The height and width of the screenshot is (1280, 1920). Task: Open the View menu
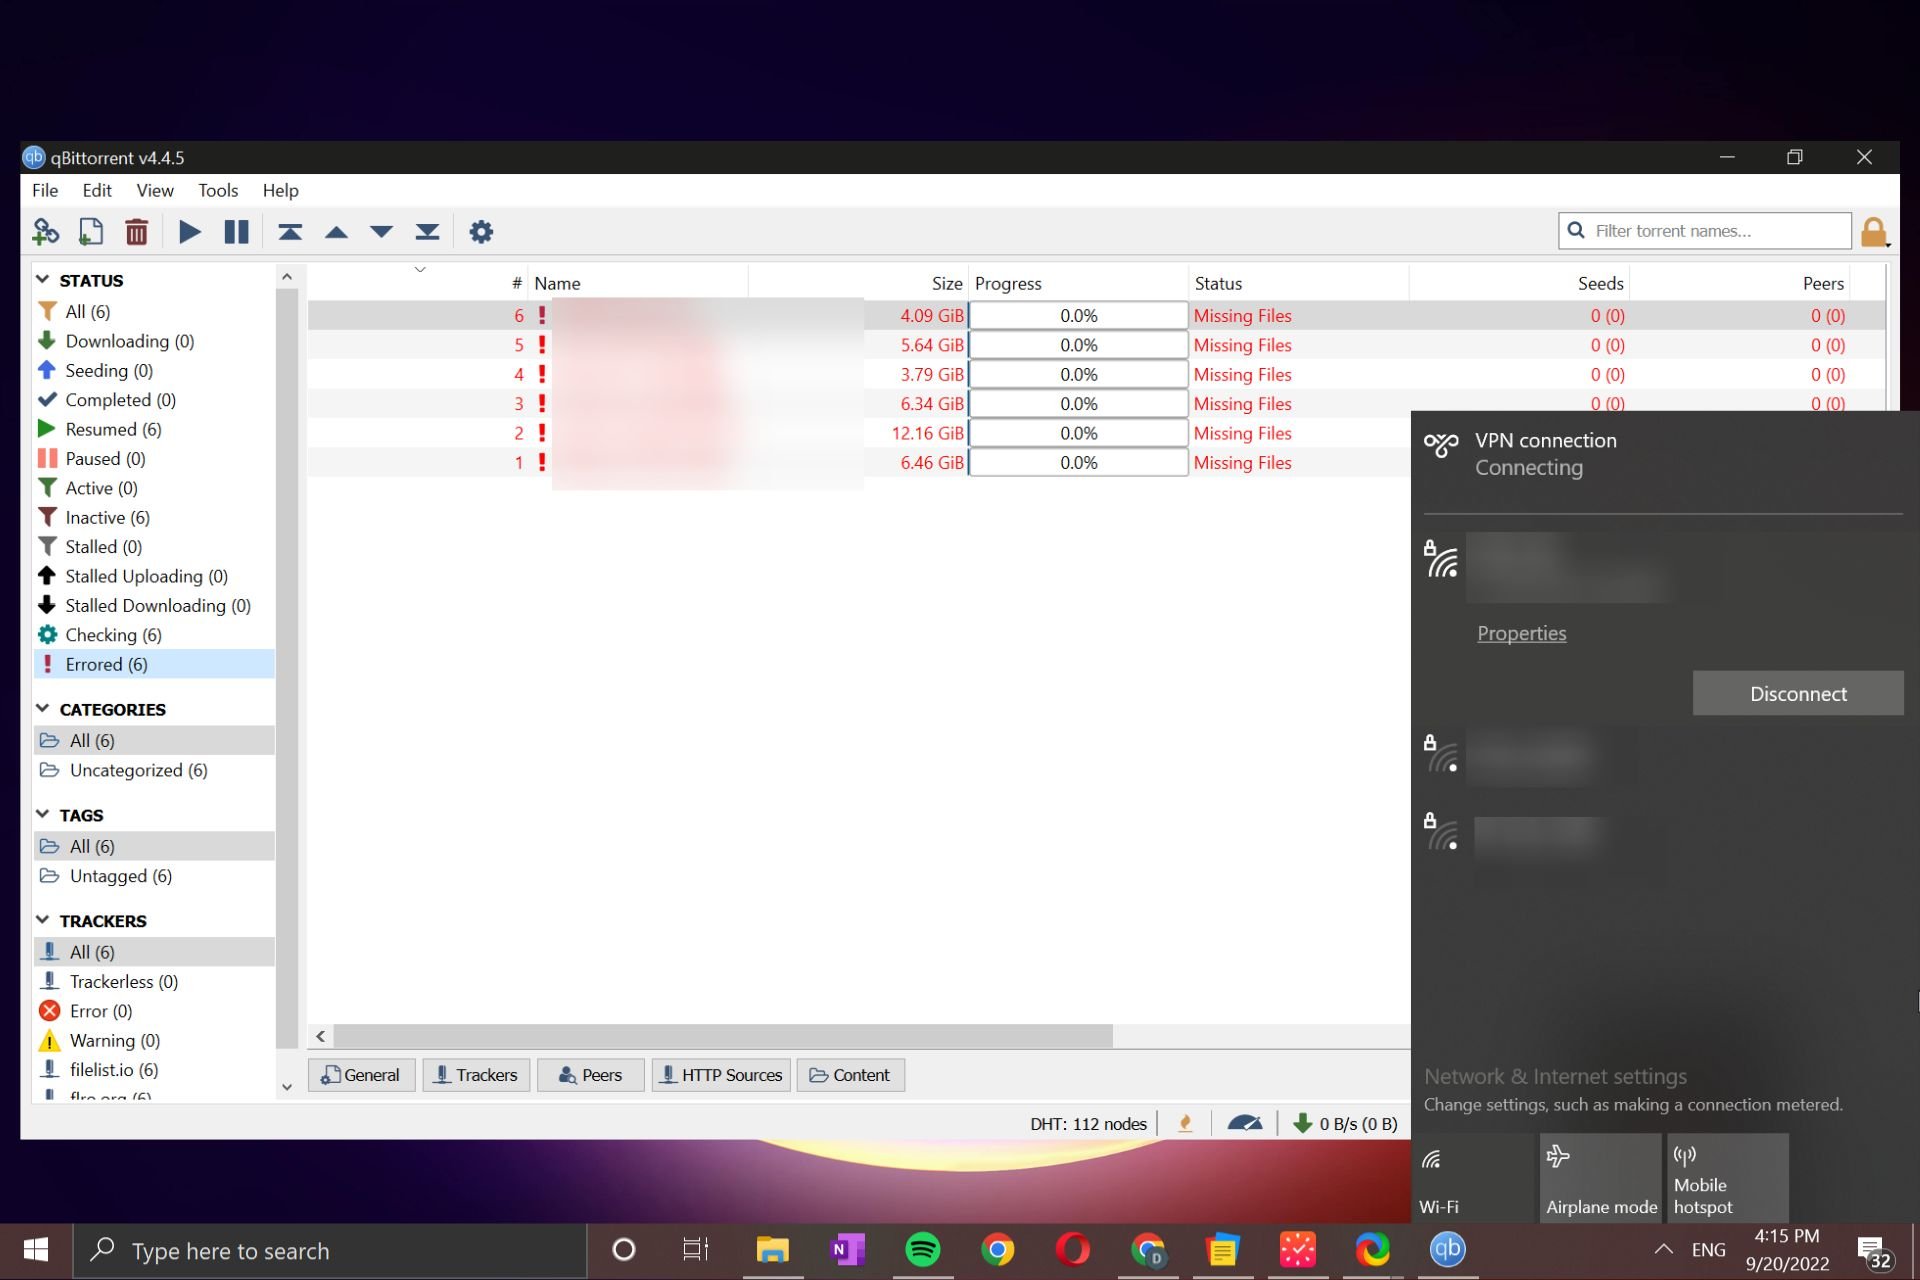point(155,190)
